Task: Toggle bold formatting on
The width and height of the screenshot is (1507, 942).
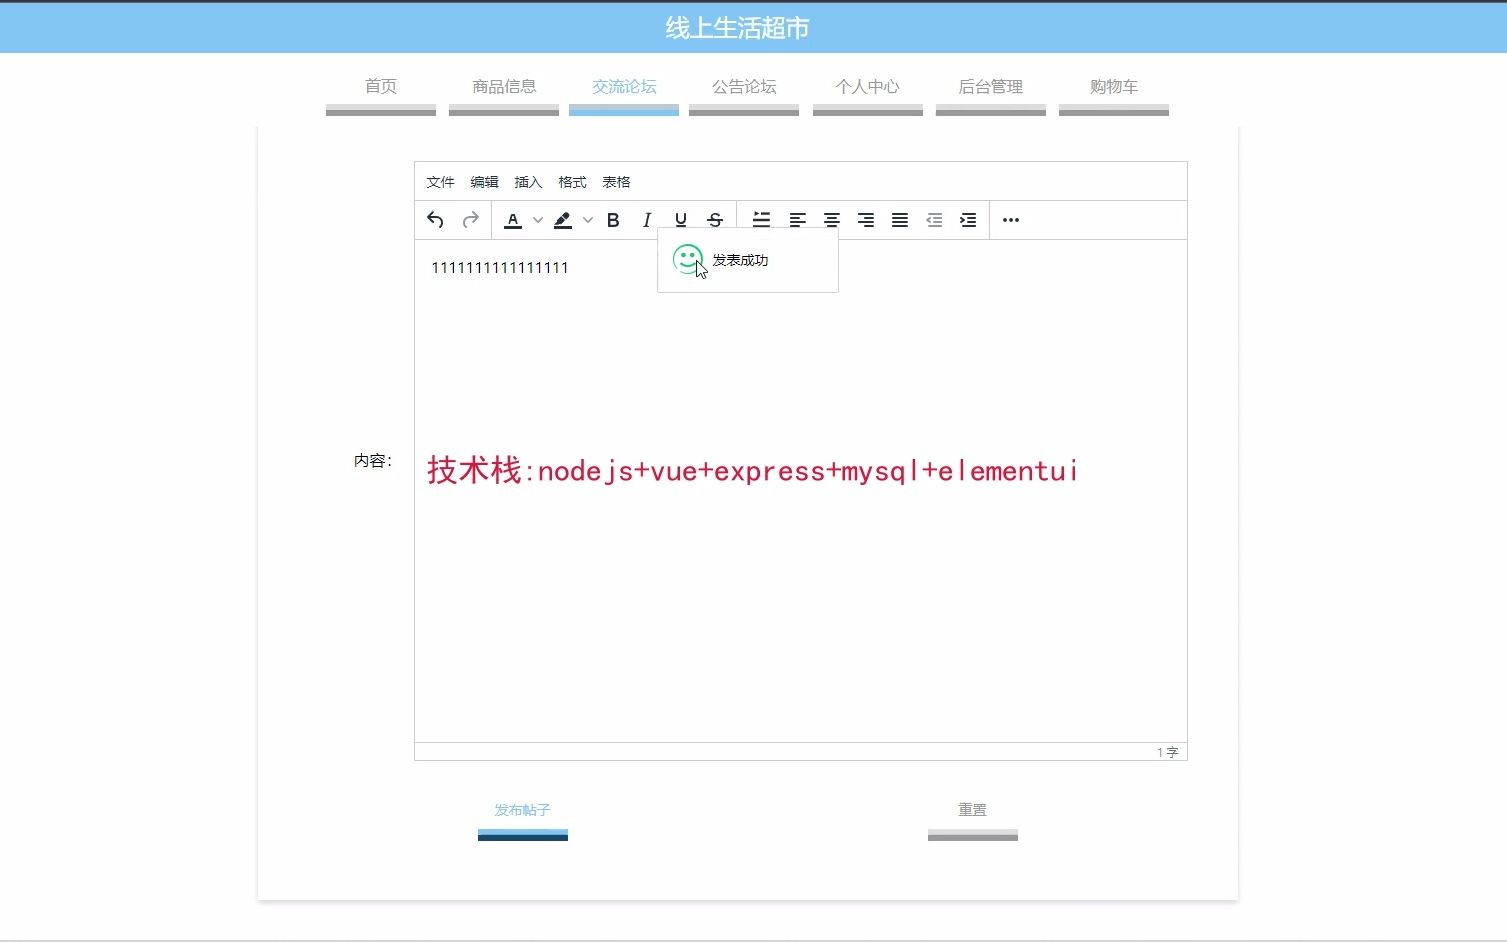Action: coord(613,219)
